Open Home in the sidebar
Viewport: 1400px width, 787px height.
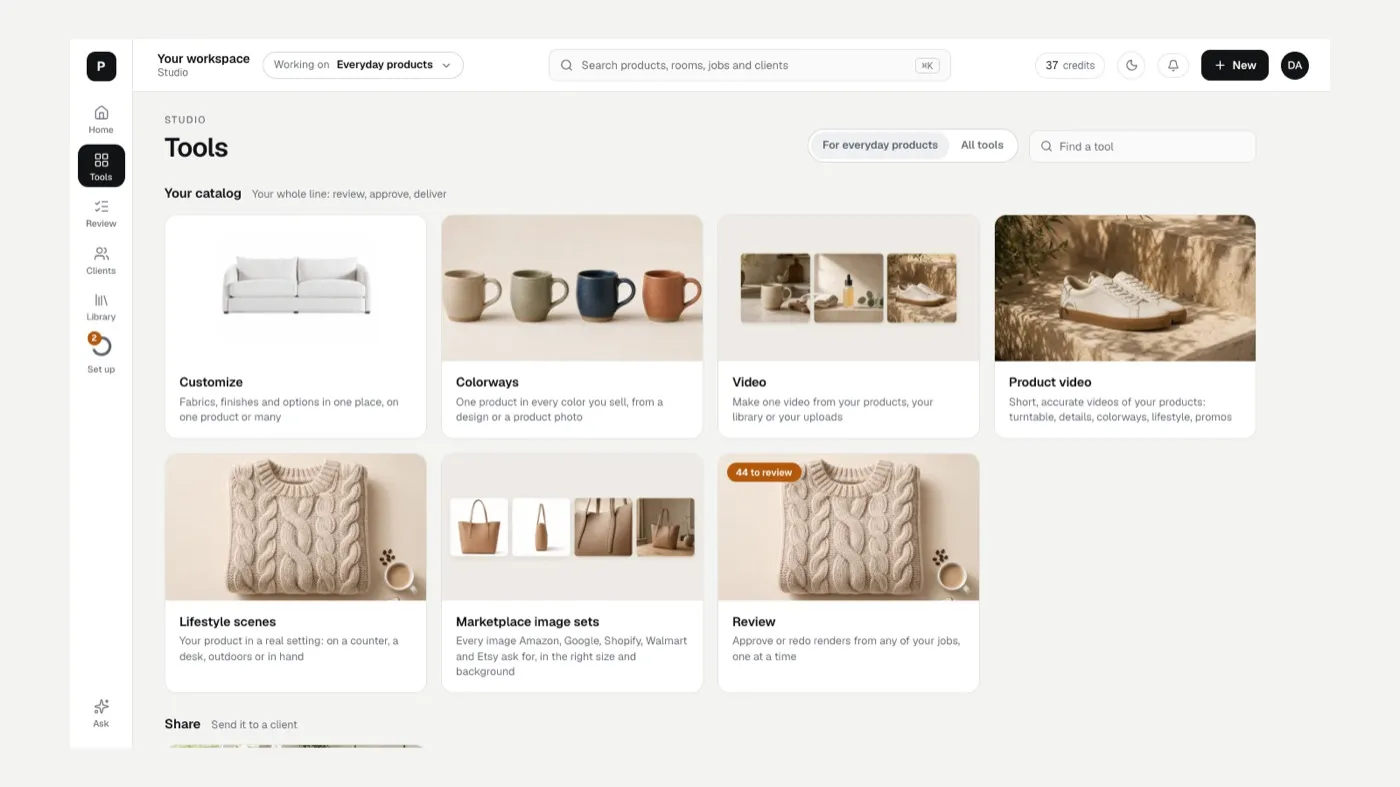pos(101,119)
